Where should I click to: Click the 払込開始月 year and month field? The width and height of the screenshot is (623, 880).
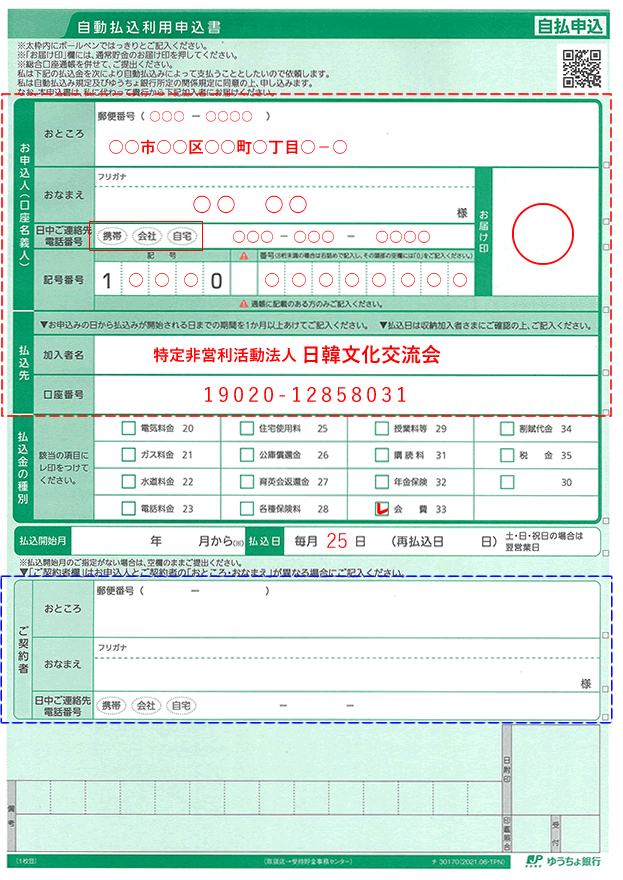click(x=158, y=541)
